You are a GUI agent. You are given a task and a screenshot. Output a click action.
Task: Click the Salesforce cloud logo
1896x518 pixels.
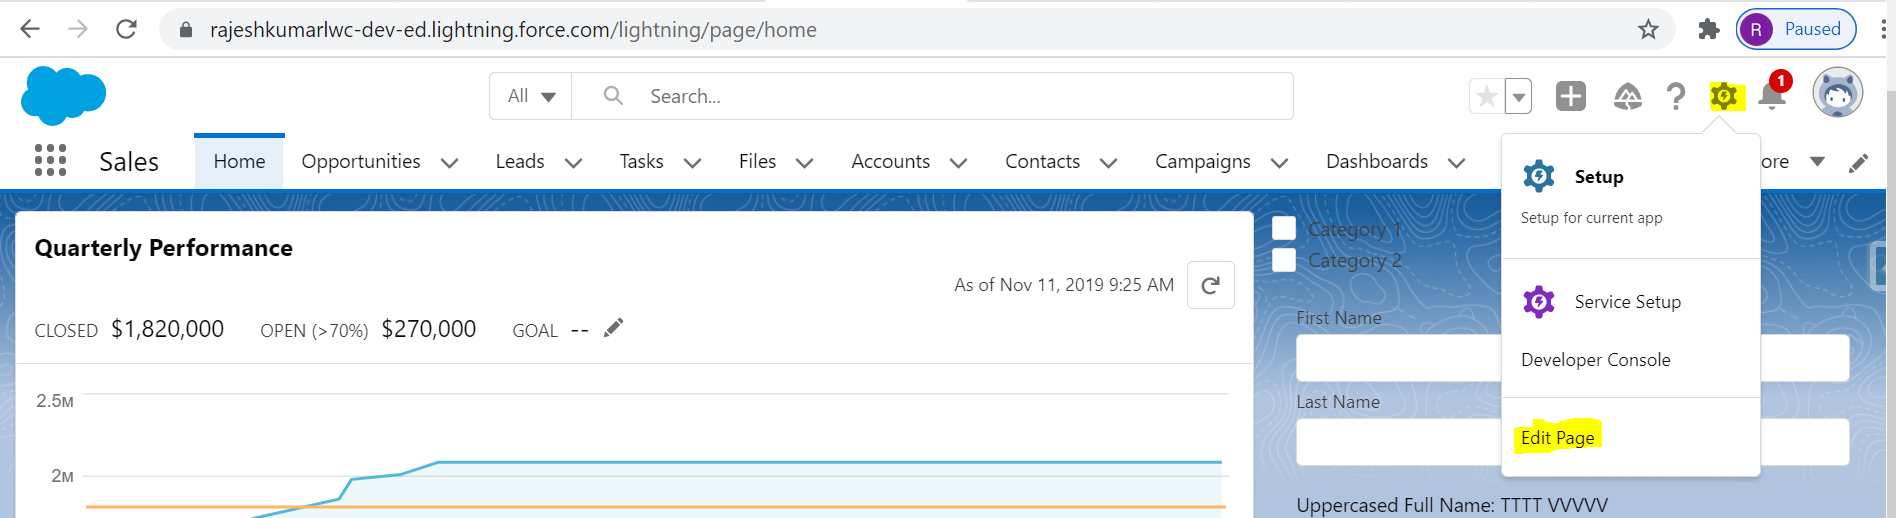click(x=63, y=96)
